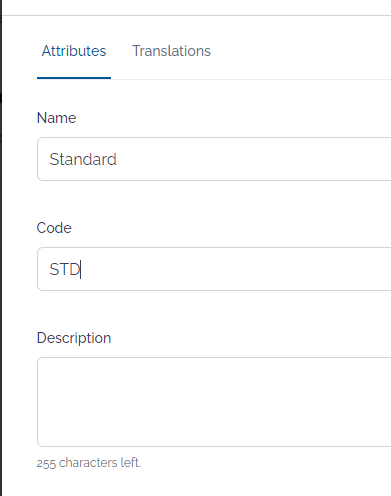Click the bottom area of Description box

pyautogui.click(x=214, y=433)
